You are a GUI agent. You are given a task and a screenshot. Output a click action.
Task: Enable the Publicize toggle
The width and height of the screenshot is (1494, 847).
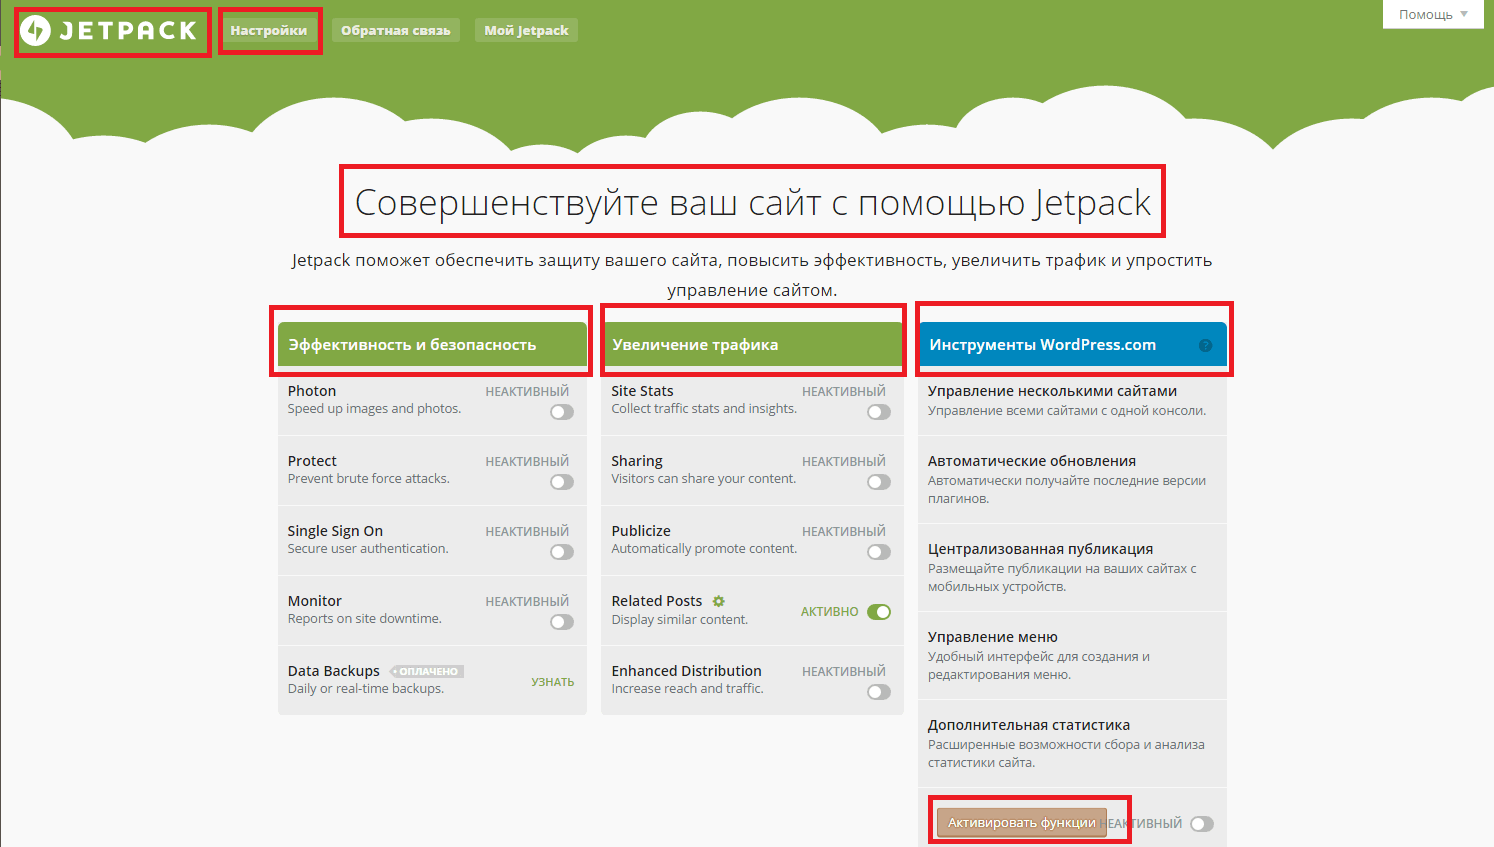[879, 552]
